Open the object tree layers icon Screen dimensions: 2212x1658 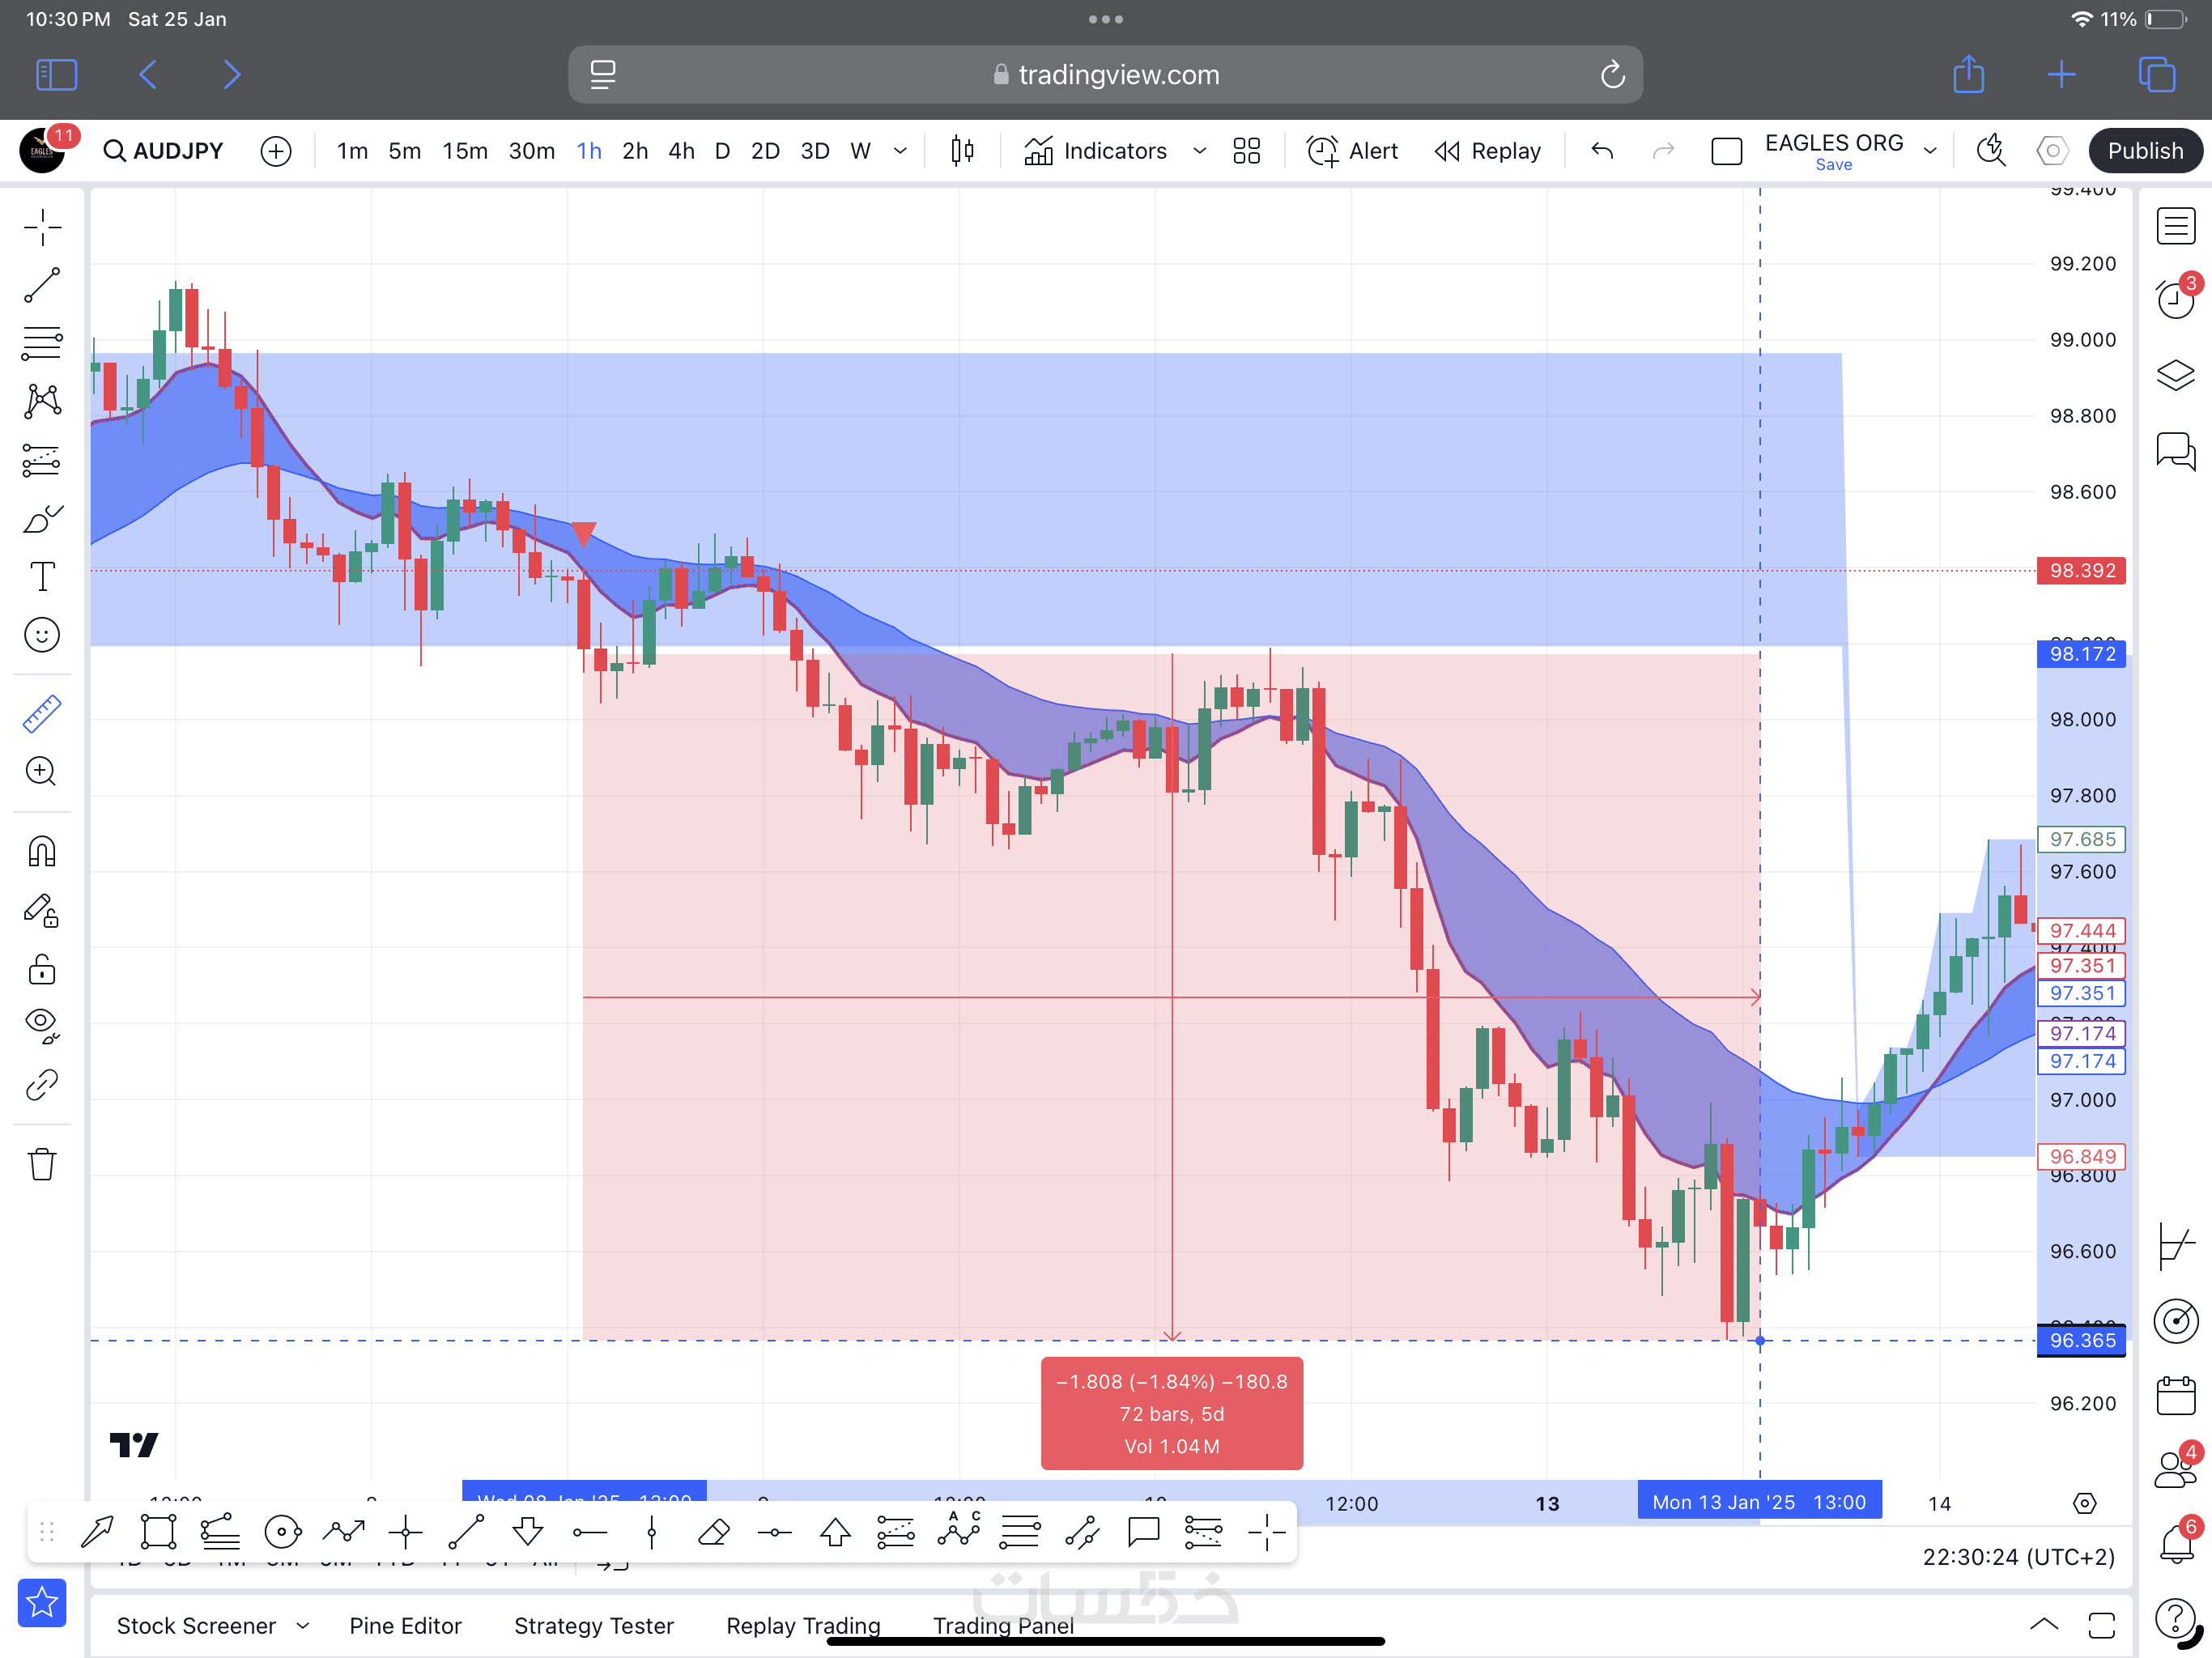click(2175, 375)
